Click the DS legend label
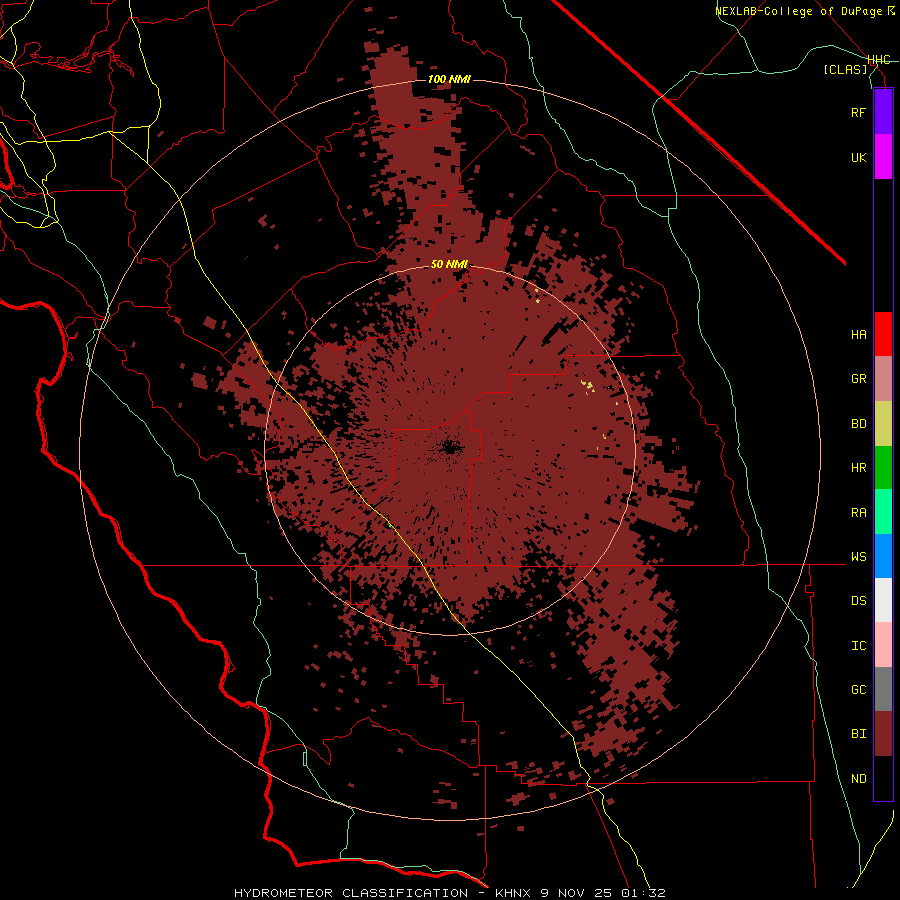The image size is (900, 900). pos(858,601)
